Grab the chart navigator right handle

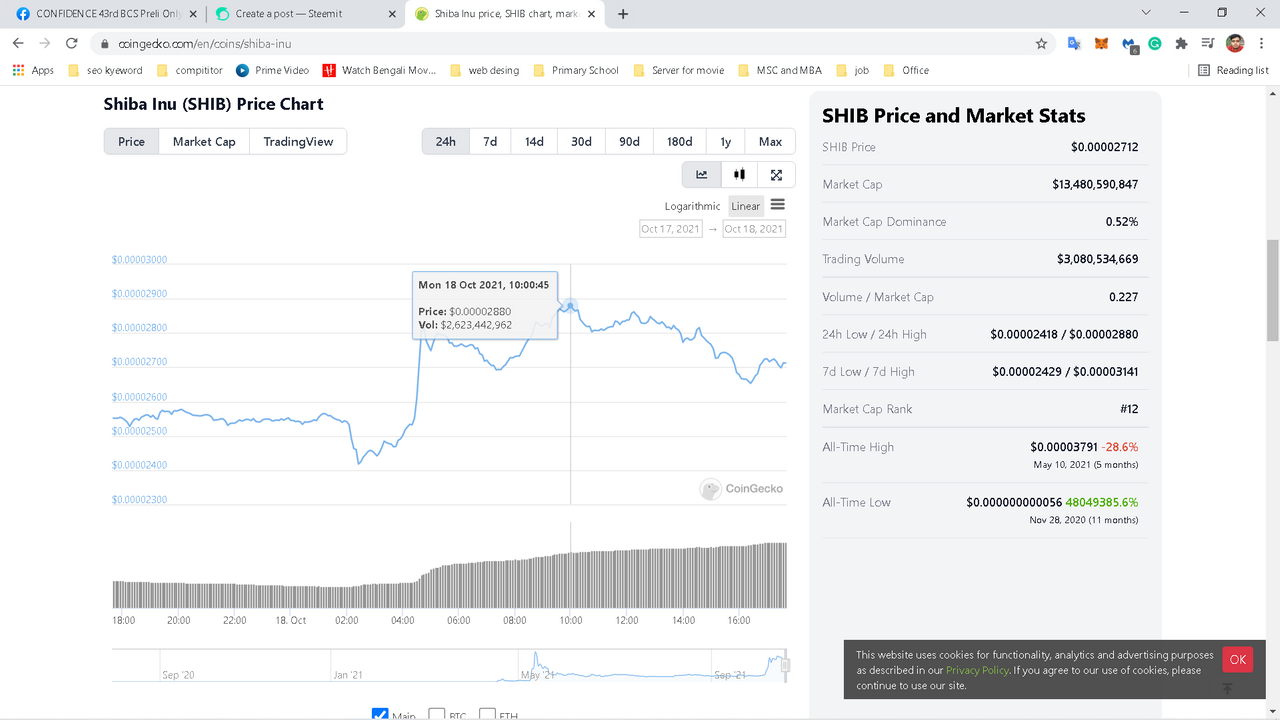[x=785, y=665]
